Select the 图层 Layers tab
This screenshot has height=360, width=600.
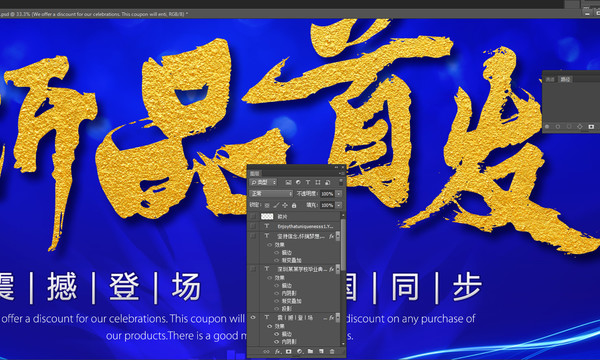(254, 173)
